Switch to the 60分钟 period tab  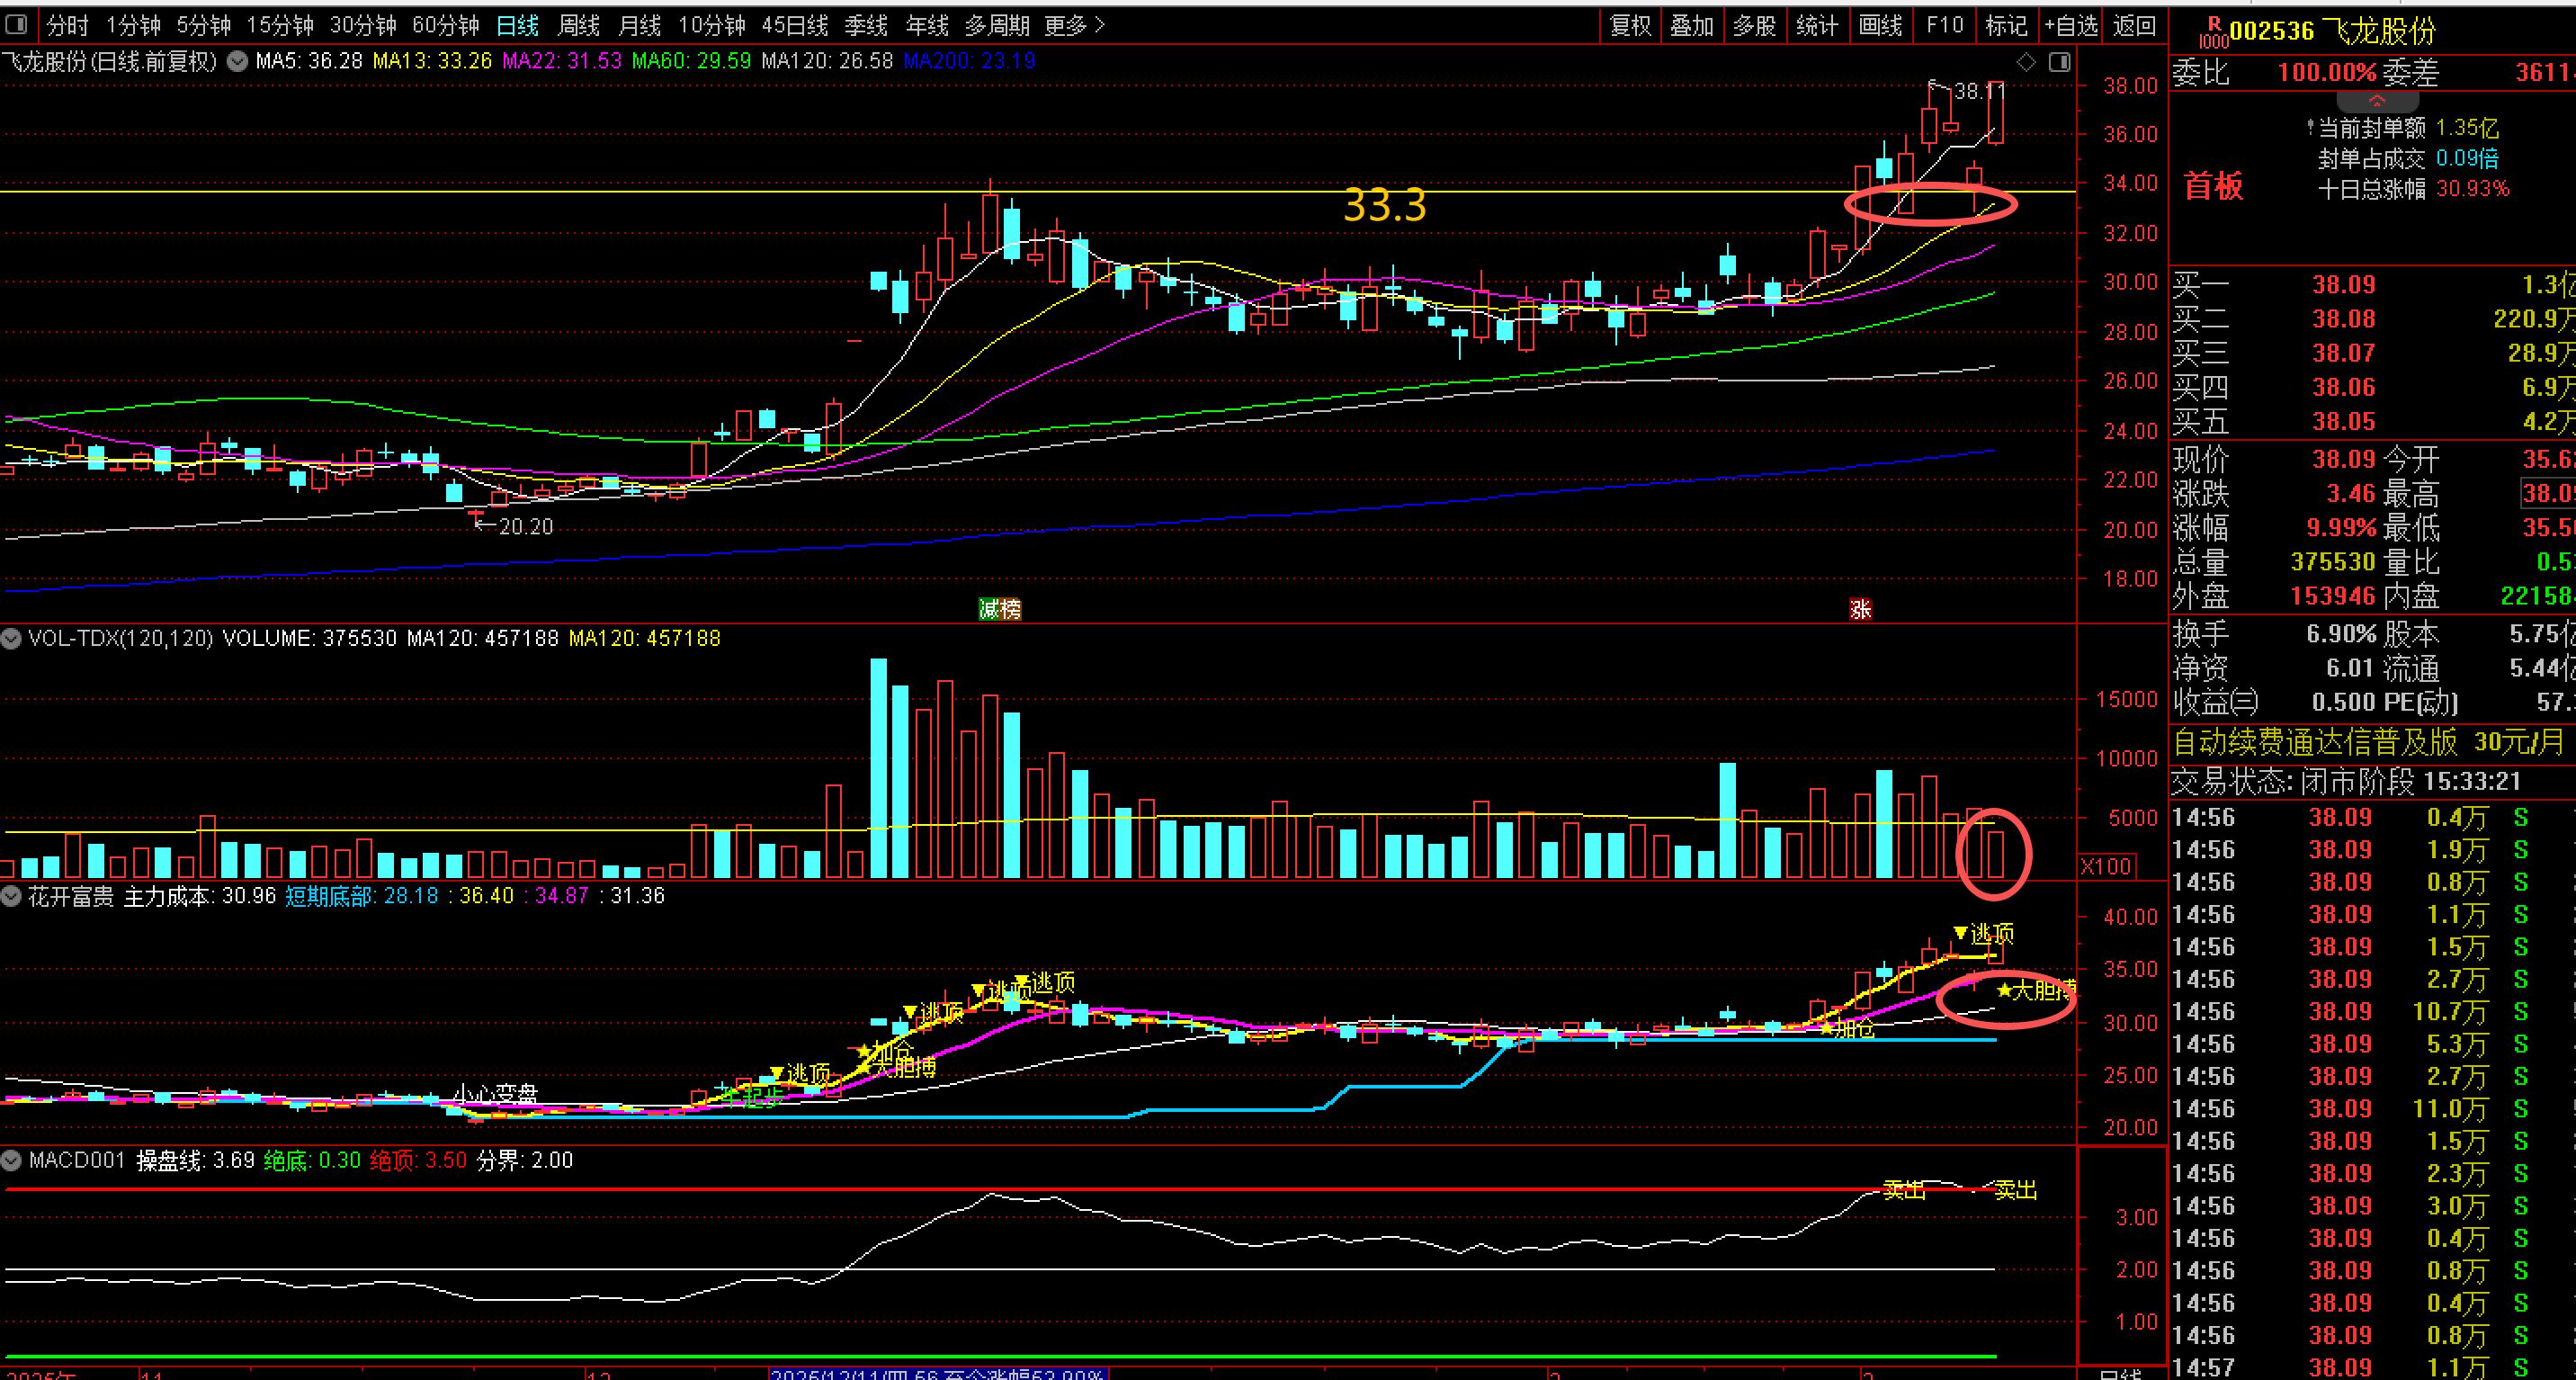445,25
